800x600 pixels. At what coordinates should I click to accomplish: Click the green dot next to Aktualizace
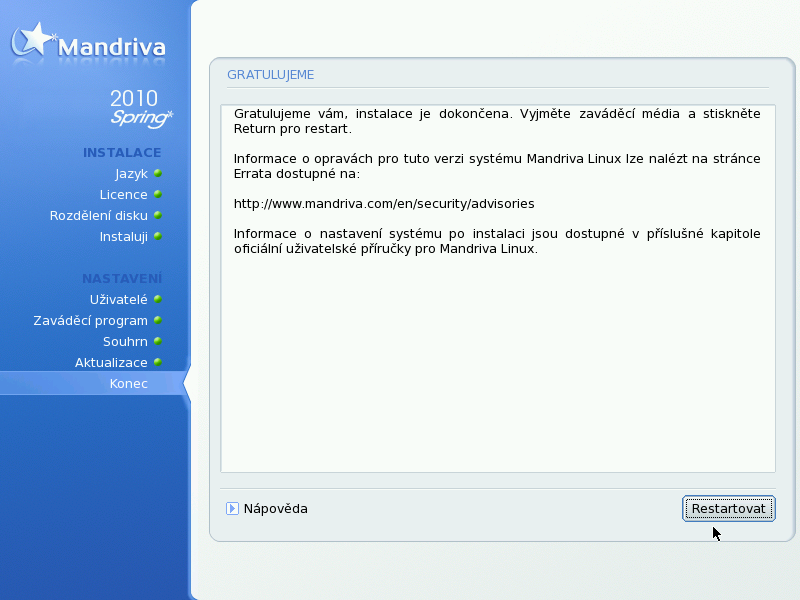158,362
